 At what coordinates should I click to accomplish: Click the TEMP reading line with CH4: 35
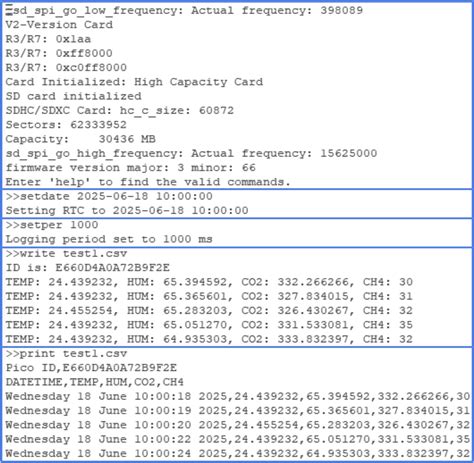coord(209,325)
